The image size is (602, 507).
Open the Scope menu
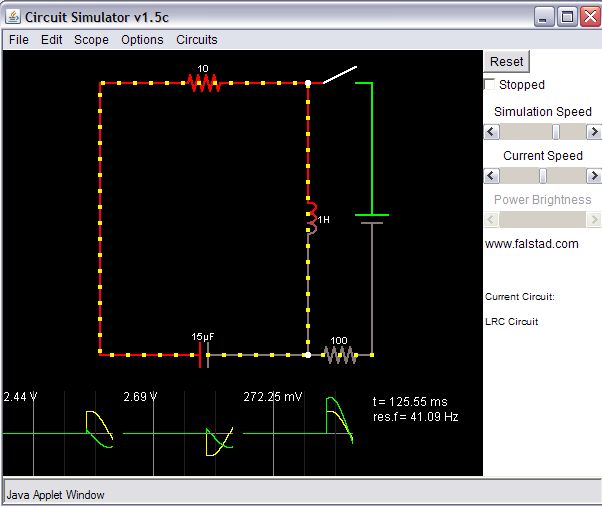91,40
